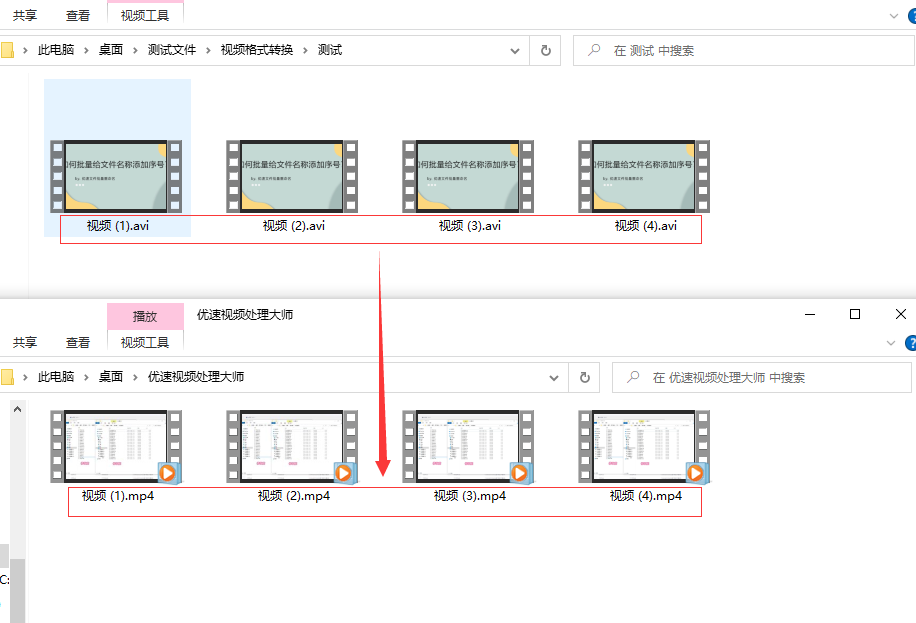Select the 视频 (2).avi thumbnail
The image size is (916, 623).
pos(292,176)
